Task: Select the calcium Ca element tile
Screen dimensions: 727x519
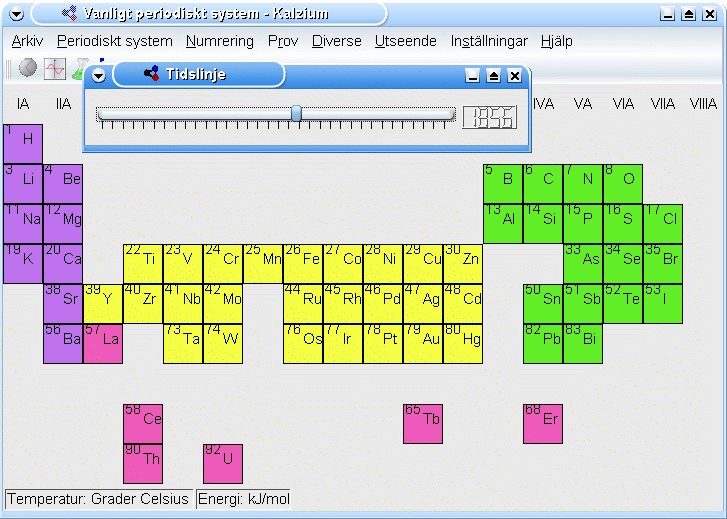Action: coord(63,263)
